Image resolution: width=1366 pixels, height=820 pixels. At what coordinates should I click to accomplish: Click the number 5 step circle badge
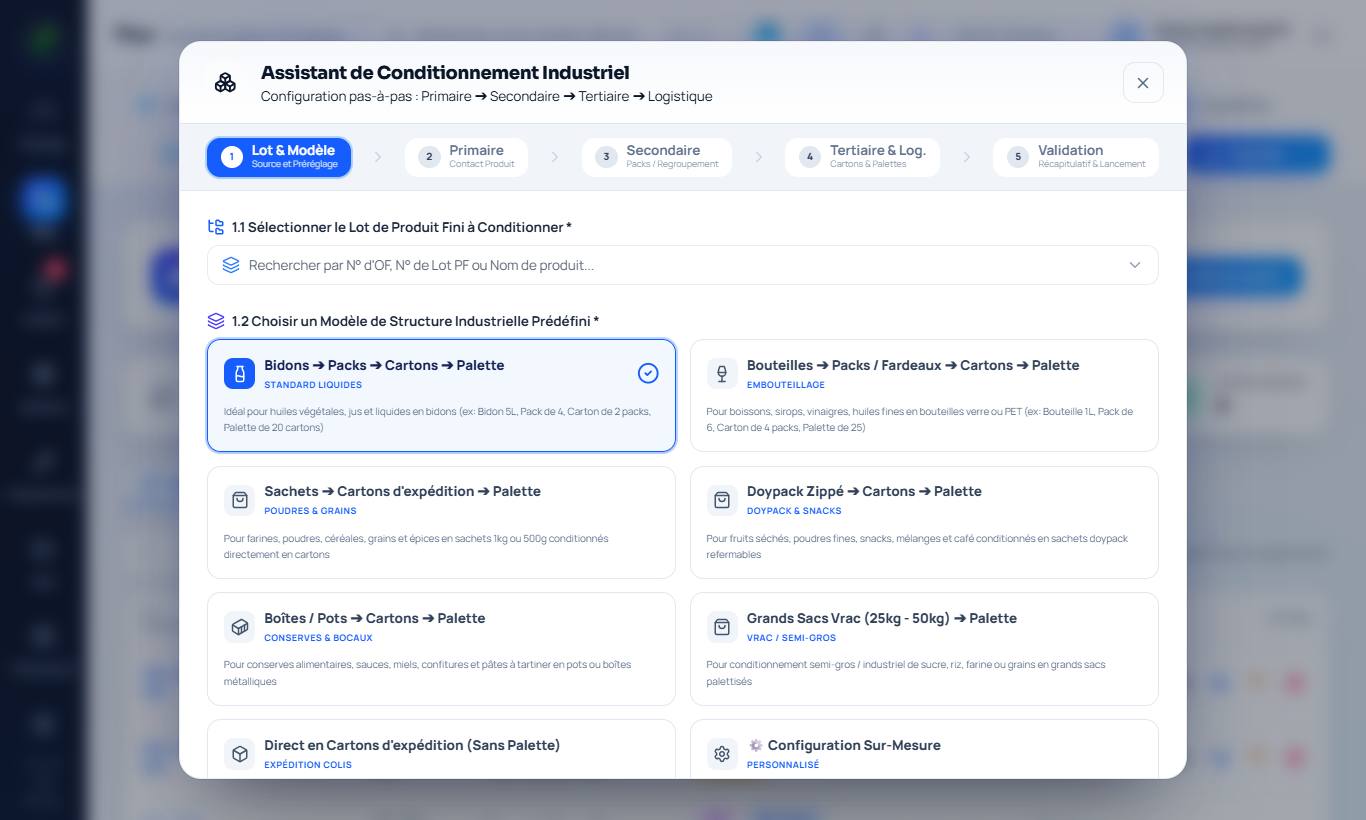(1018, 157)
